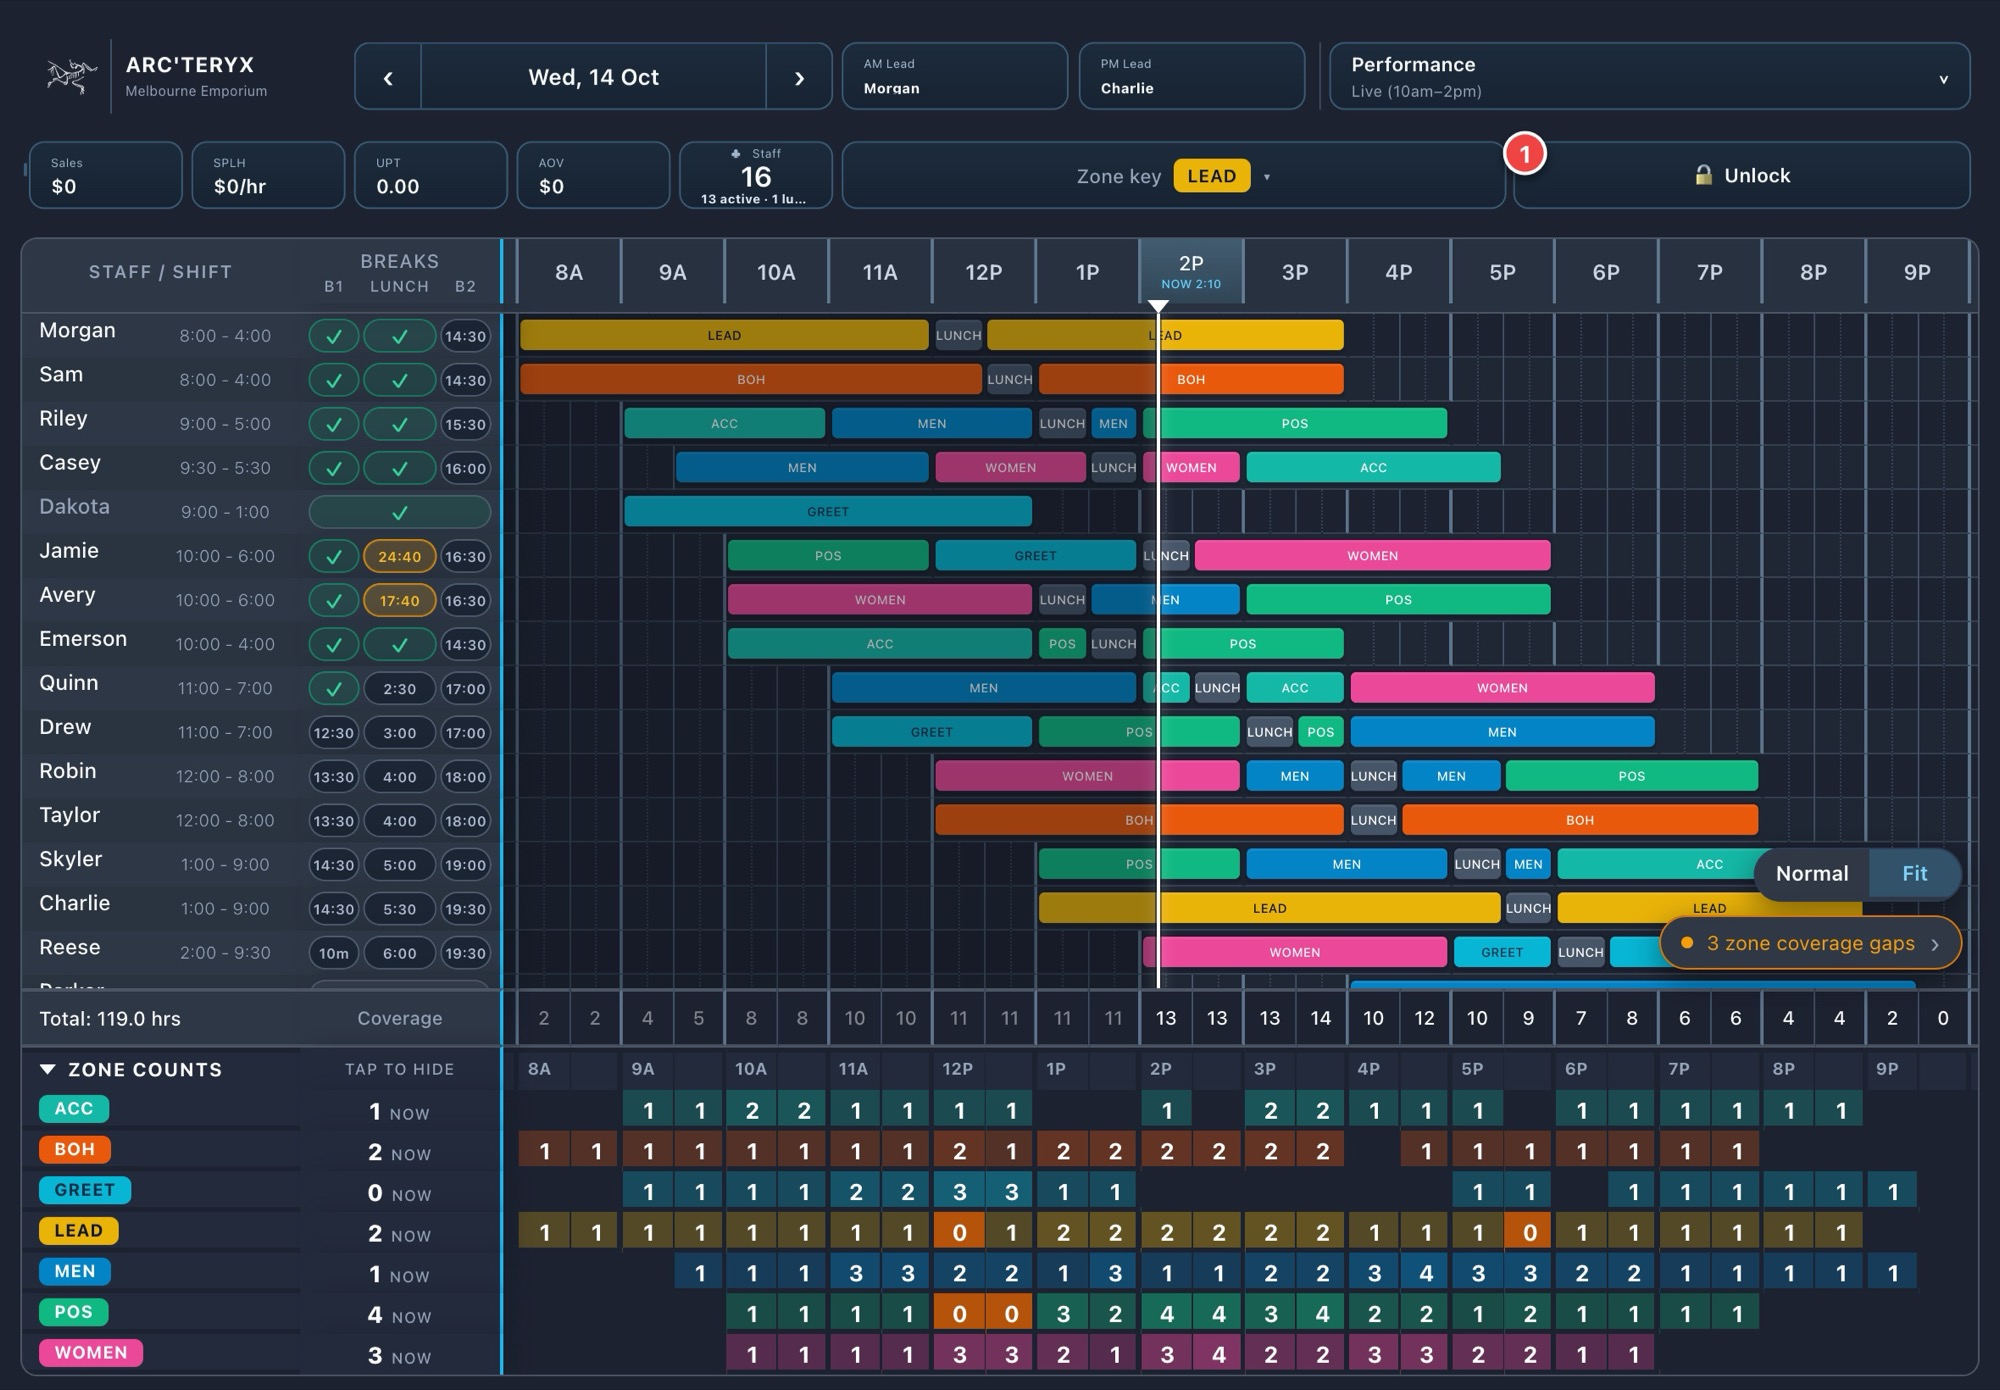The image size is (2000, 1390).
Task: Click the Arc'teryx logo icon
Action: [x=72, y=76]
